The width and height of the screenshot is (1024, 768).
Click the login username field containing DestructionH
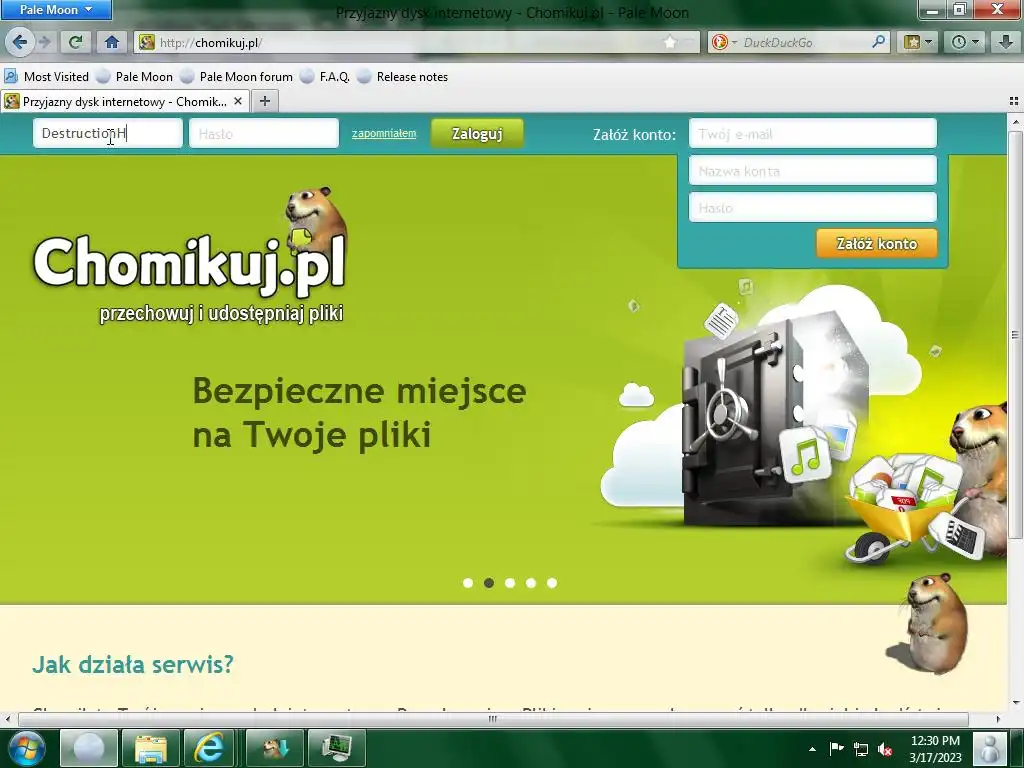click(x=108, y=133)
